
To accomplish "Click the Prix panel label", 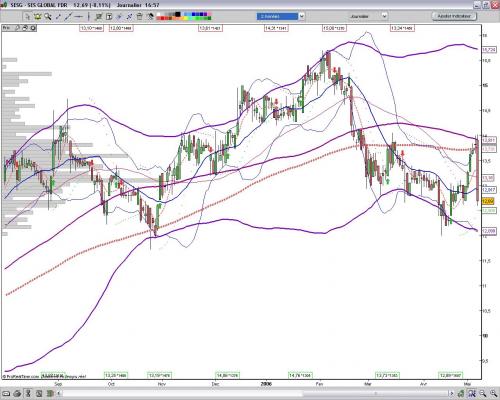I will click(x=7, y=28).
